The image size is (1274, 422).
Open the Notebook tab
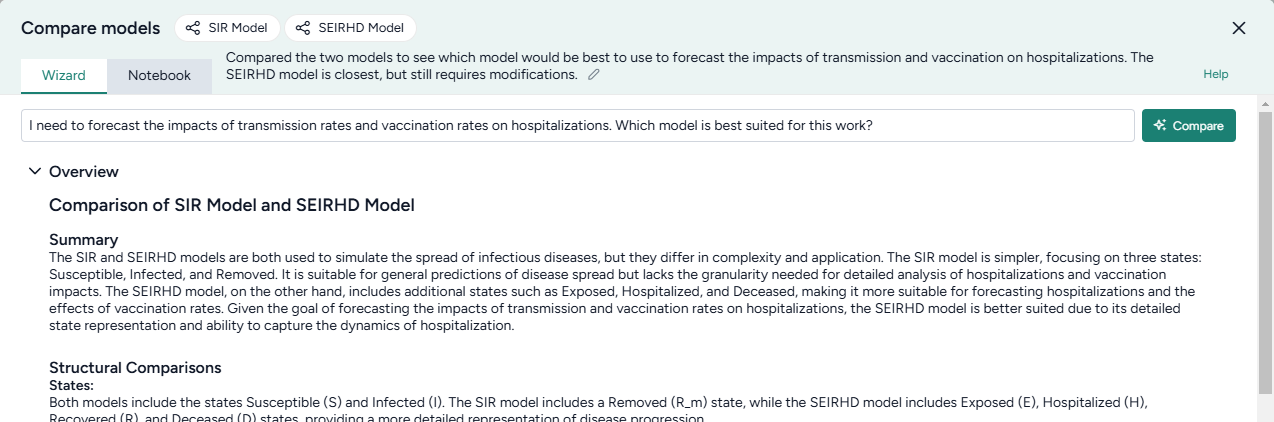click(x=159, y=75)
